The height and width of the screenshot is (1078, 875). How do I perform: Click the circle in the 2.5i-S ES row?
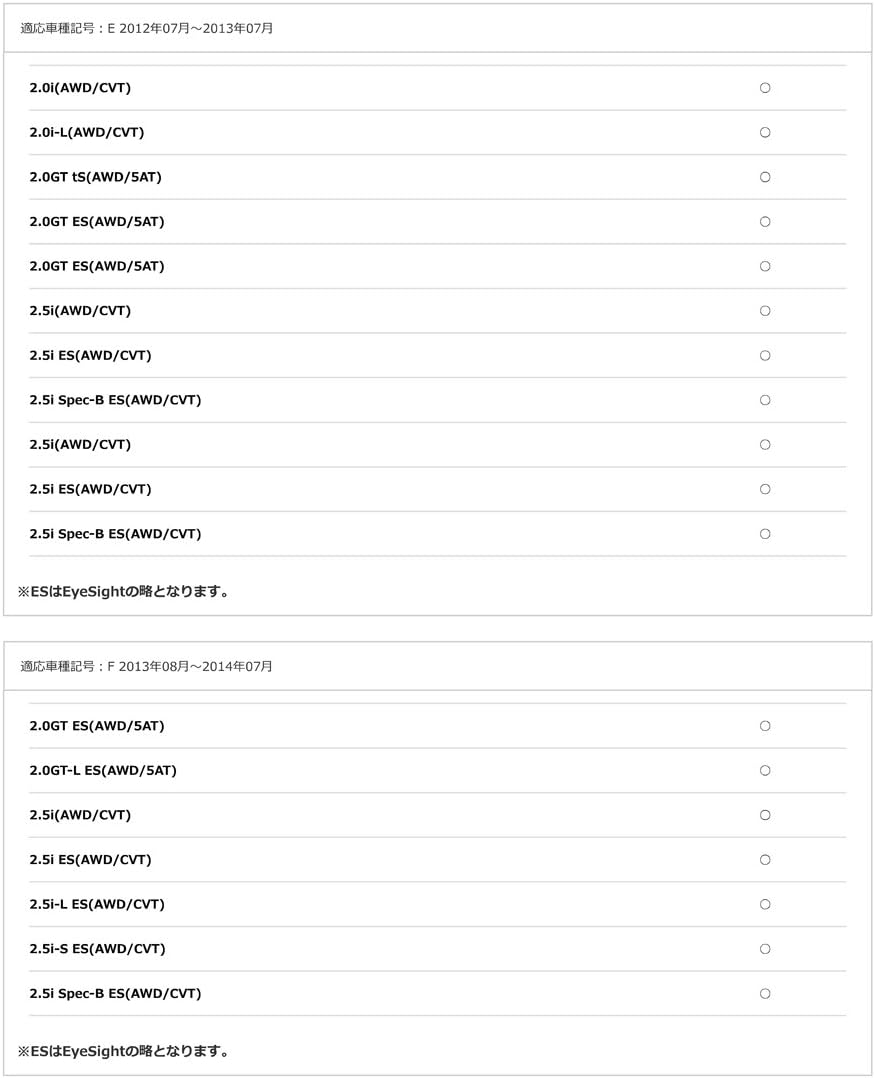pos(765,949)
